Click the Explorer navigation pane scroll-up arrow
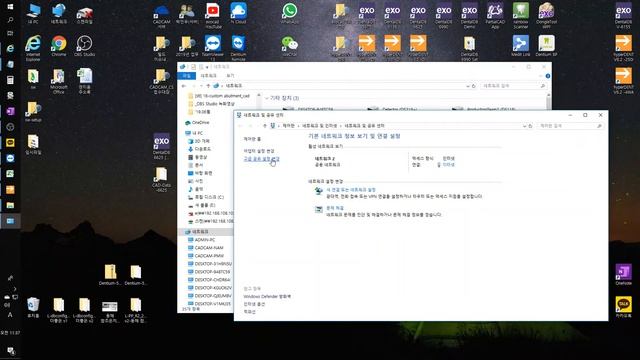The image size is (640, 360). 258,96
